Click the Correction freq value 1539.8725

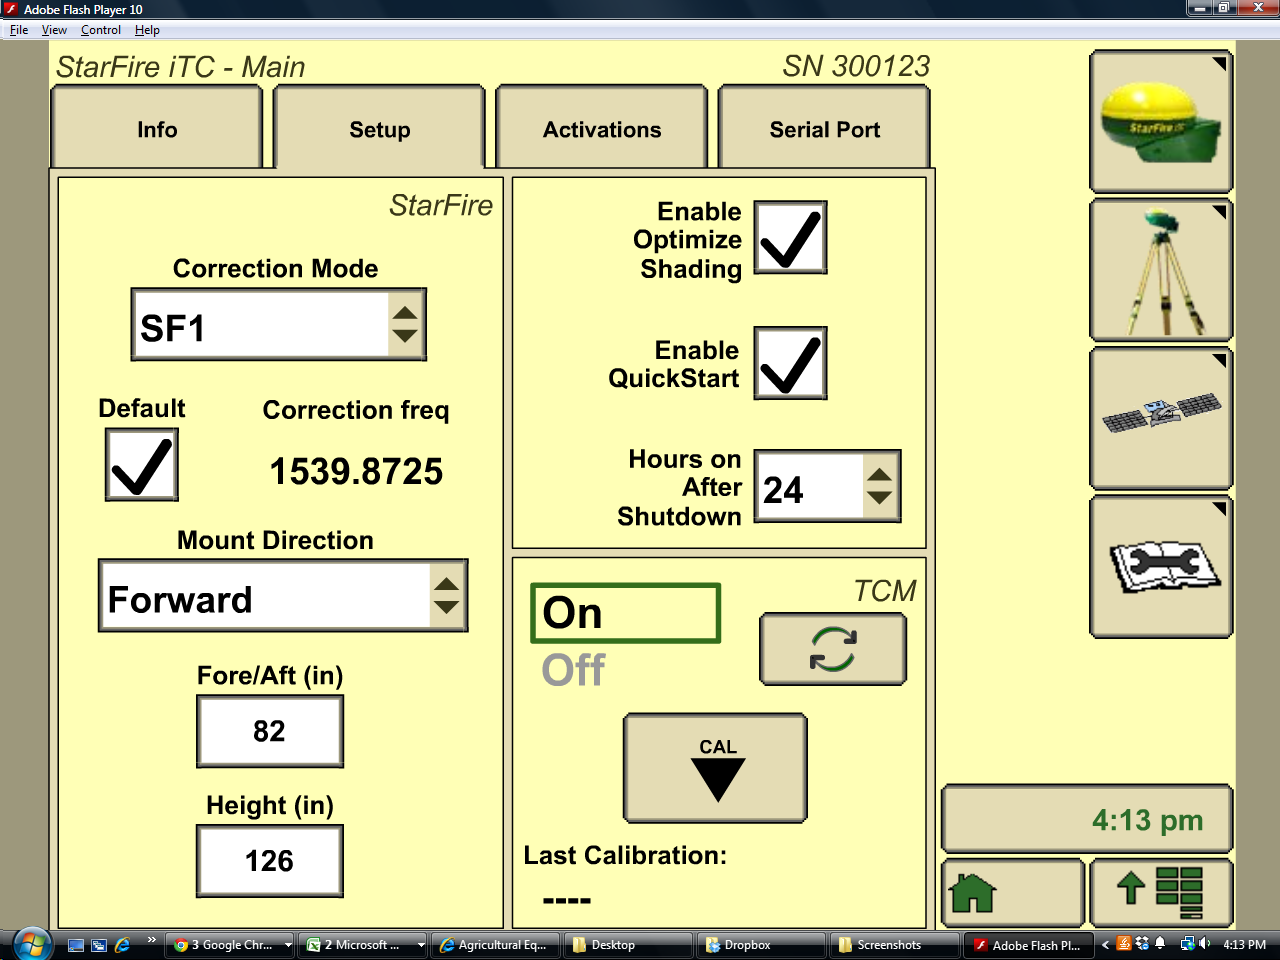[356, 471]
